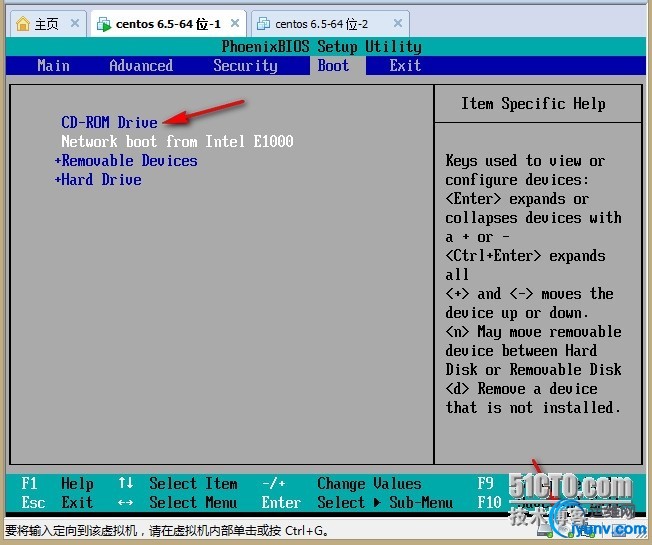652x545 pixels.
Task: Close the 主页 tab
Action: 75,23
